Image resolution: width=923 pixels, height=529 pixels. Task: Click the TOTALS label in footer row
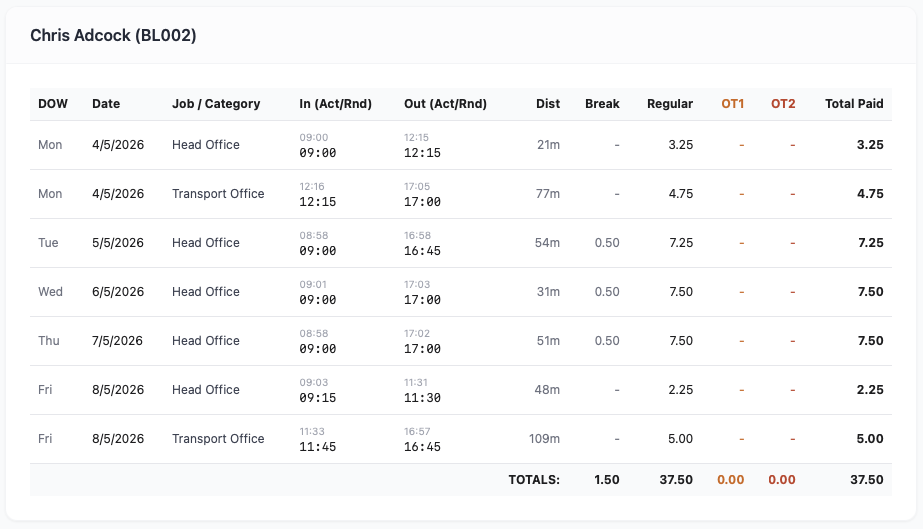(x=534, y=480)
